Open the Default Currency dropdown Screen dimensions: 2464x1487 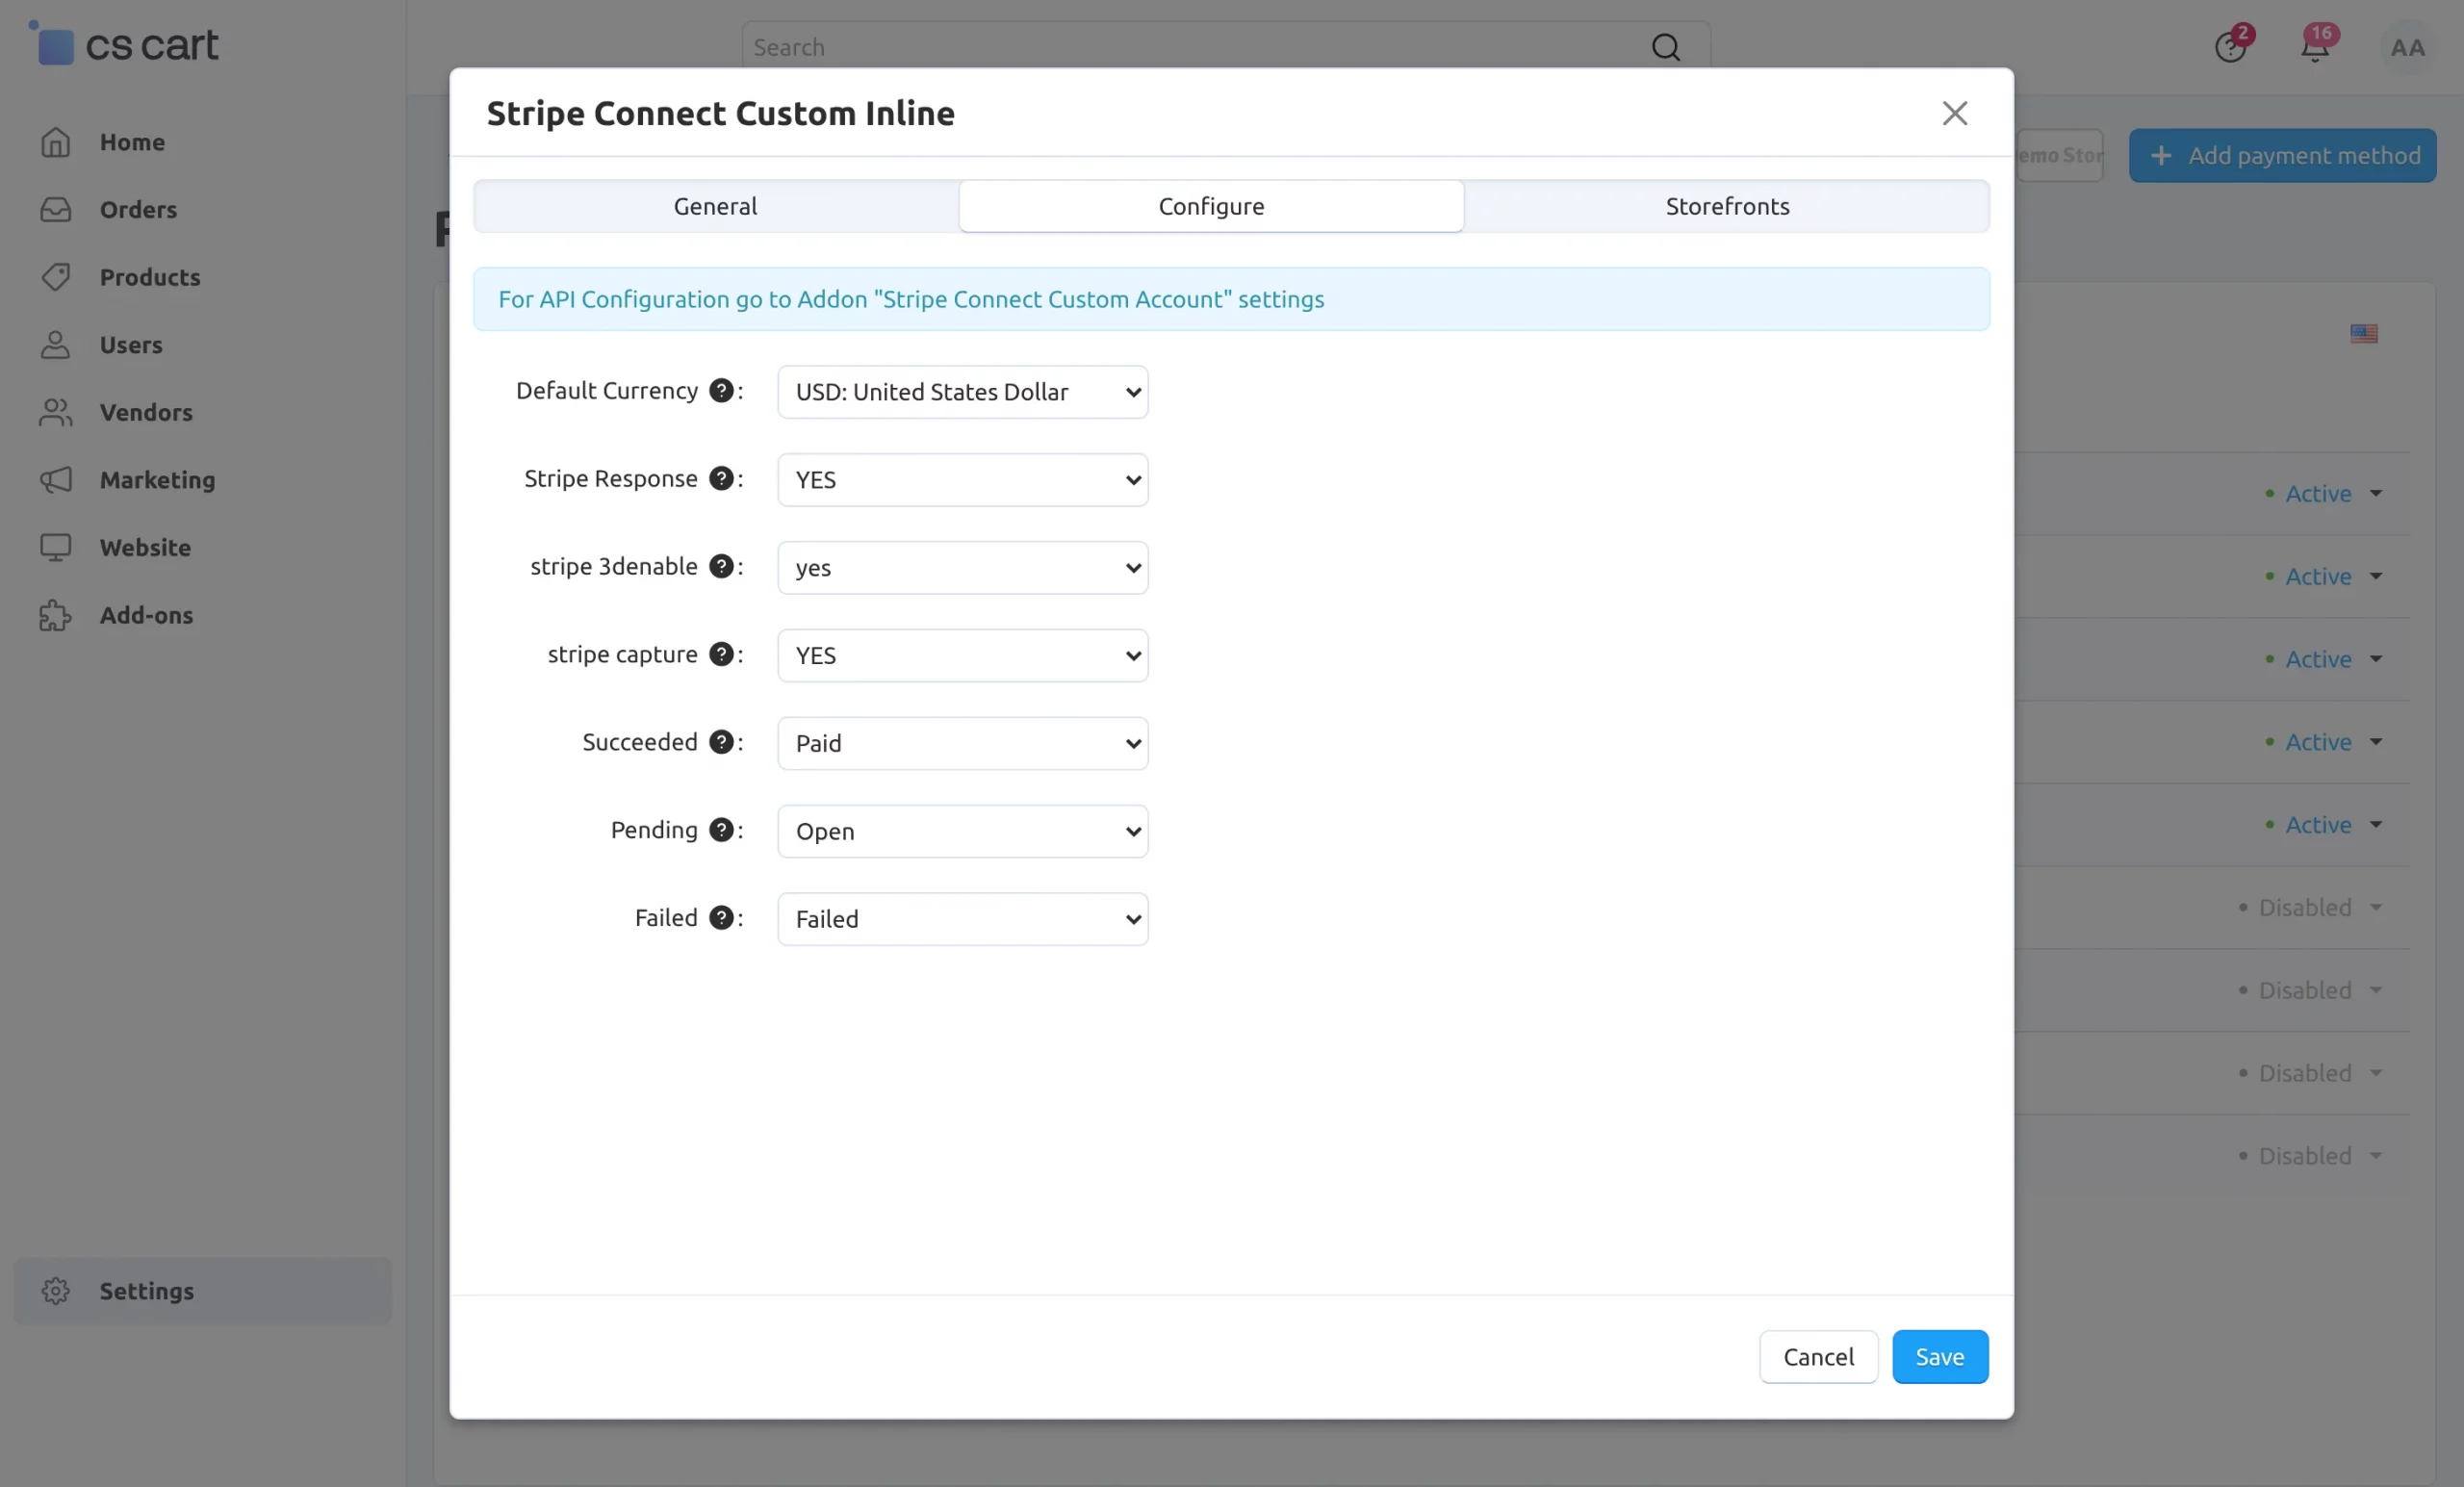(x=963, y=392)
